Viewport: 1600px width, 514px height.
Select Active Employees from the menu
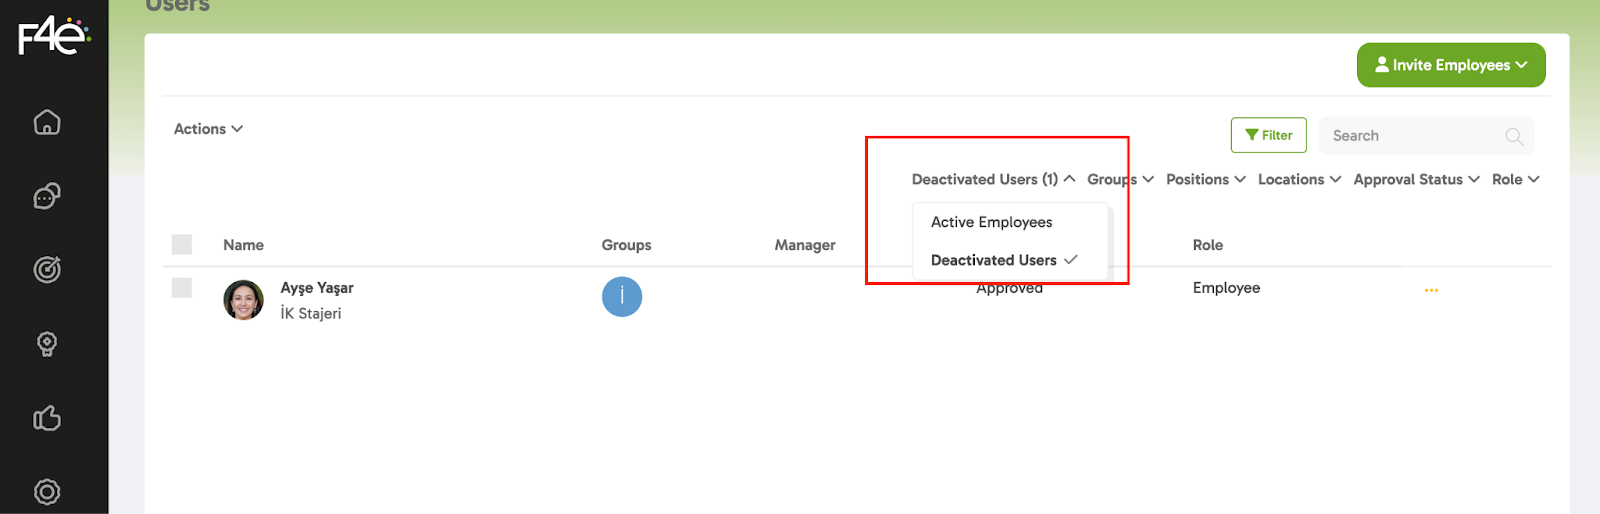coord(991,222)
